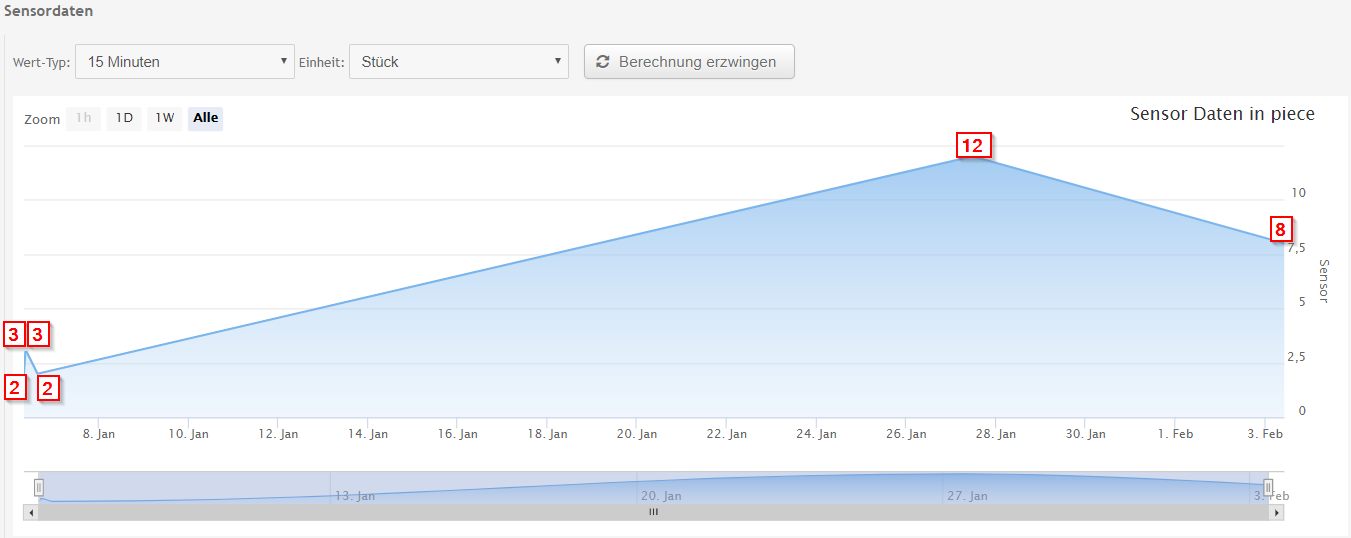This screenshot has width=1351, height=538.
Task: Select the 1h zoom range
Action: pyautogui.click(x=84, y=118)
